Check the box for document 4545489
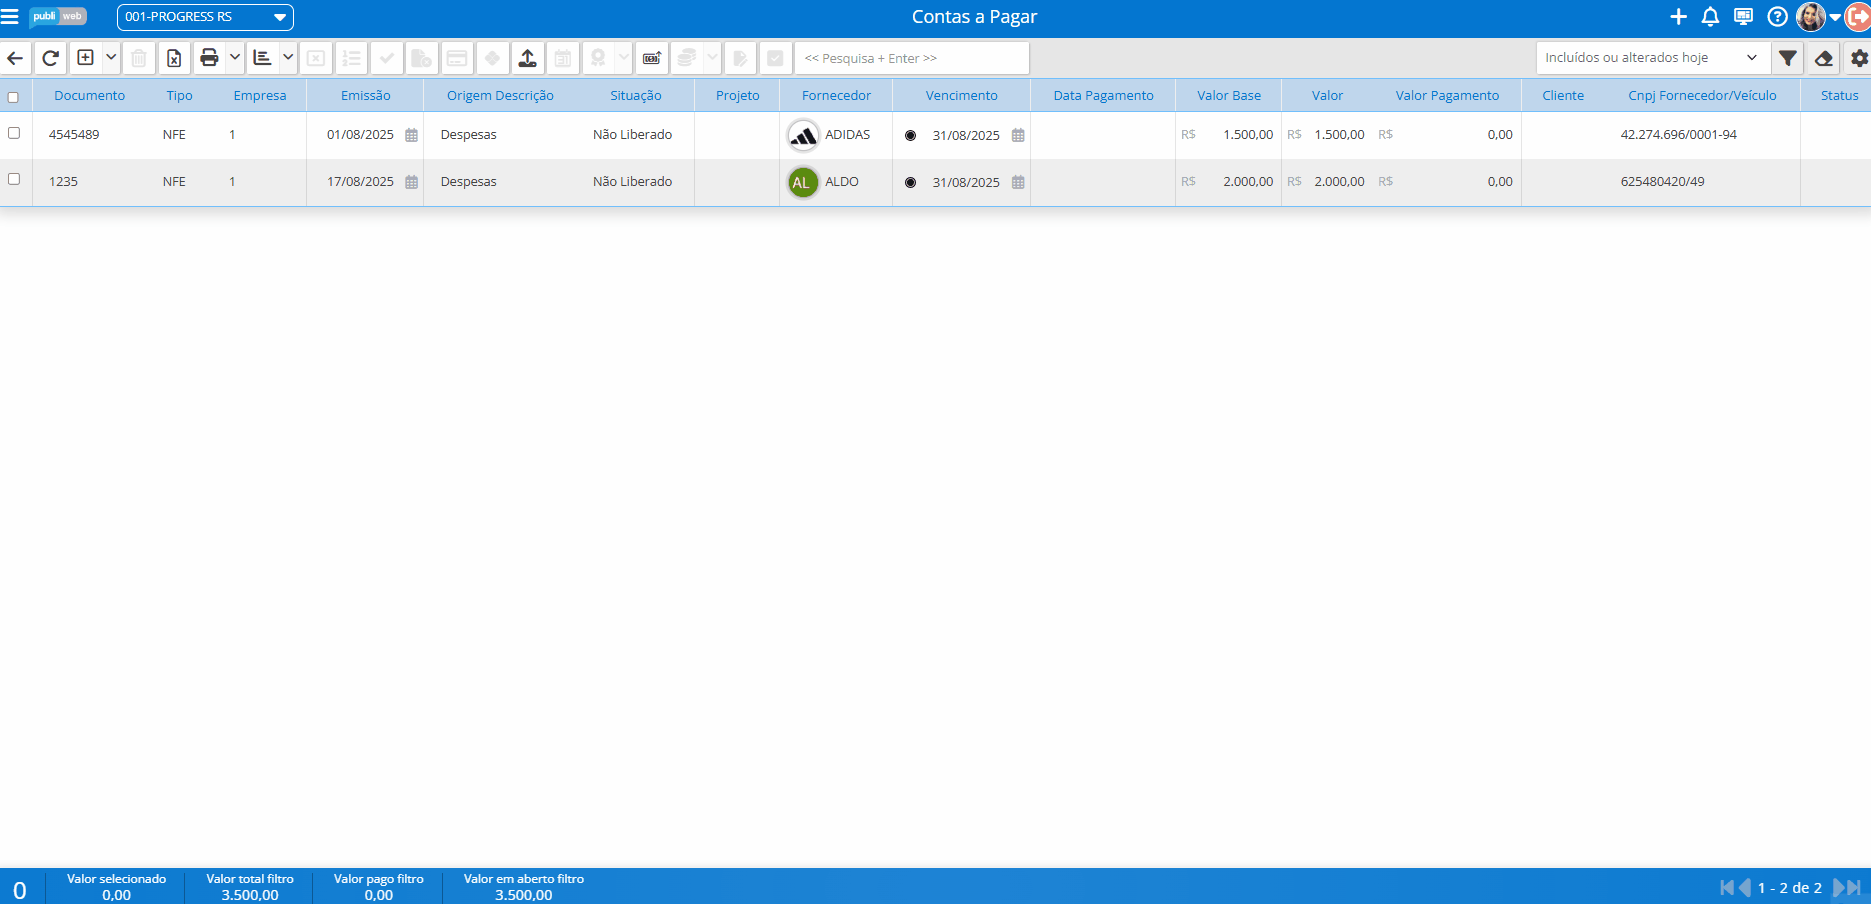This screenshot has height=904, width=1871. pyautogui.click(x=14, y=133)
